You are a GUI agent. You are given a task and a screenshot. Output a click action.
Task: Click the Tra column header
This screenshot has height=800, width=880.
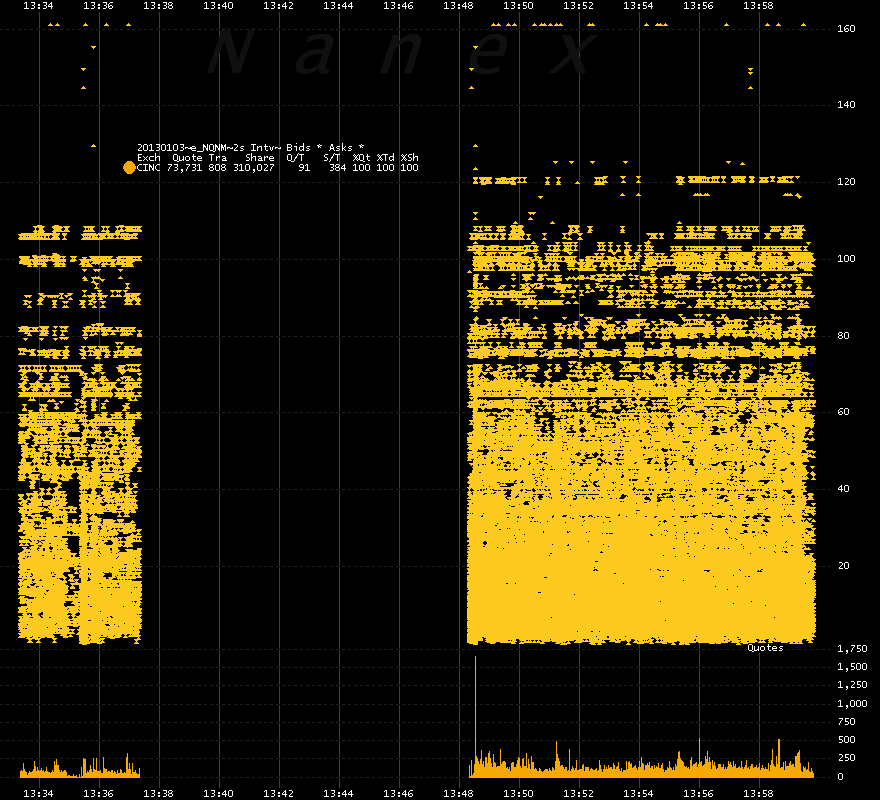218,158
